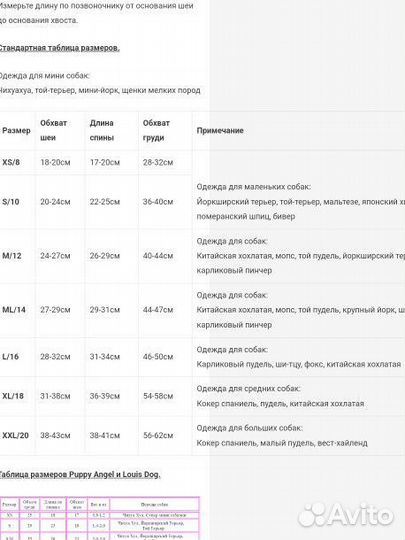Click the '56-62см' chest girth cell
Screen dimensions: 405x540
(x=158, y=435)
